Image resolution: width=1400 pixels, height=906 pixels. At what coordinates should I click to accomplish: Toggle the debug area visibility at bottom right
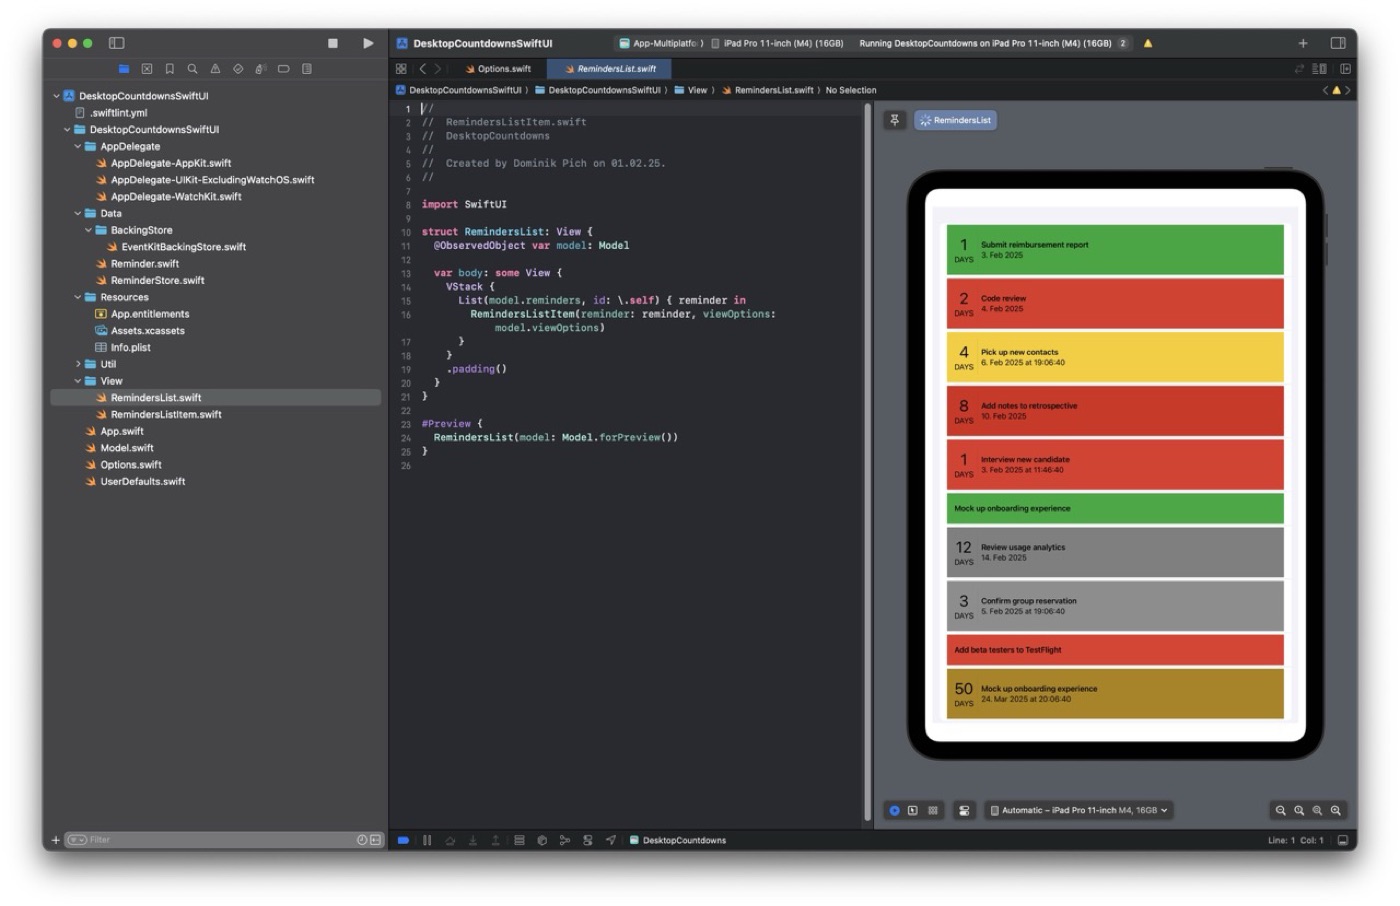point(1342,840)
